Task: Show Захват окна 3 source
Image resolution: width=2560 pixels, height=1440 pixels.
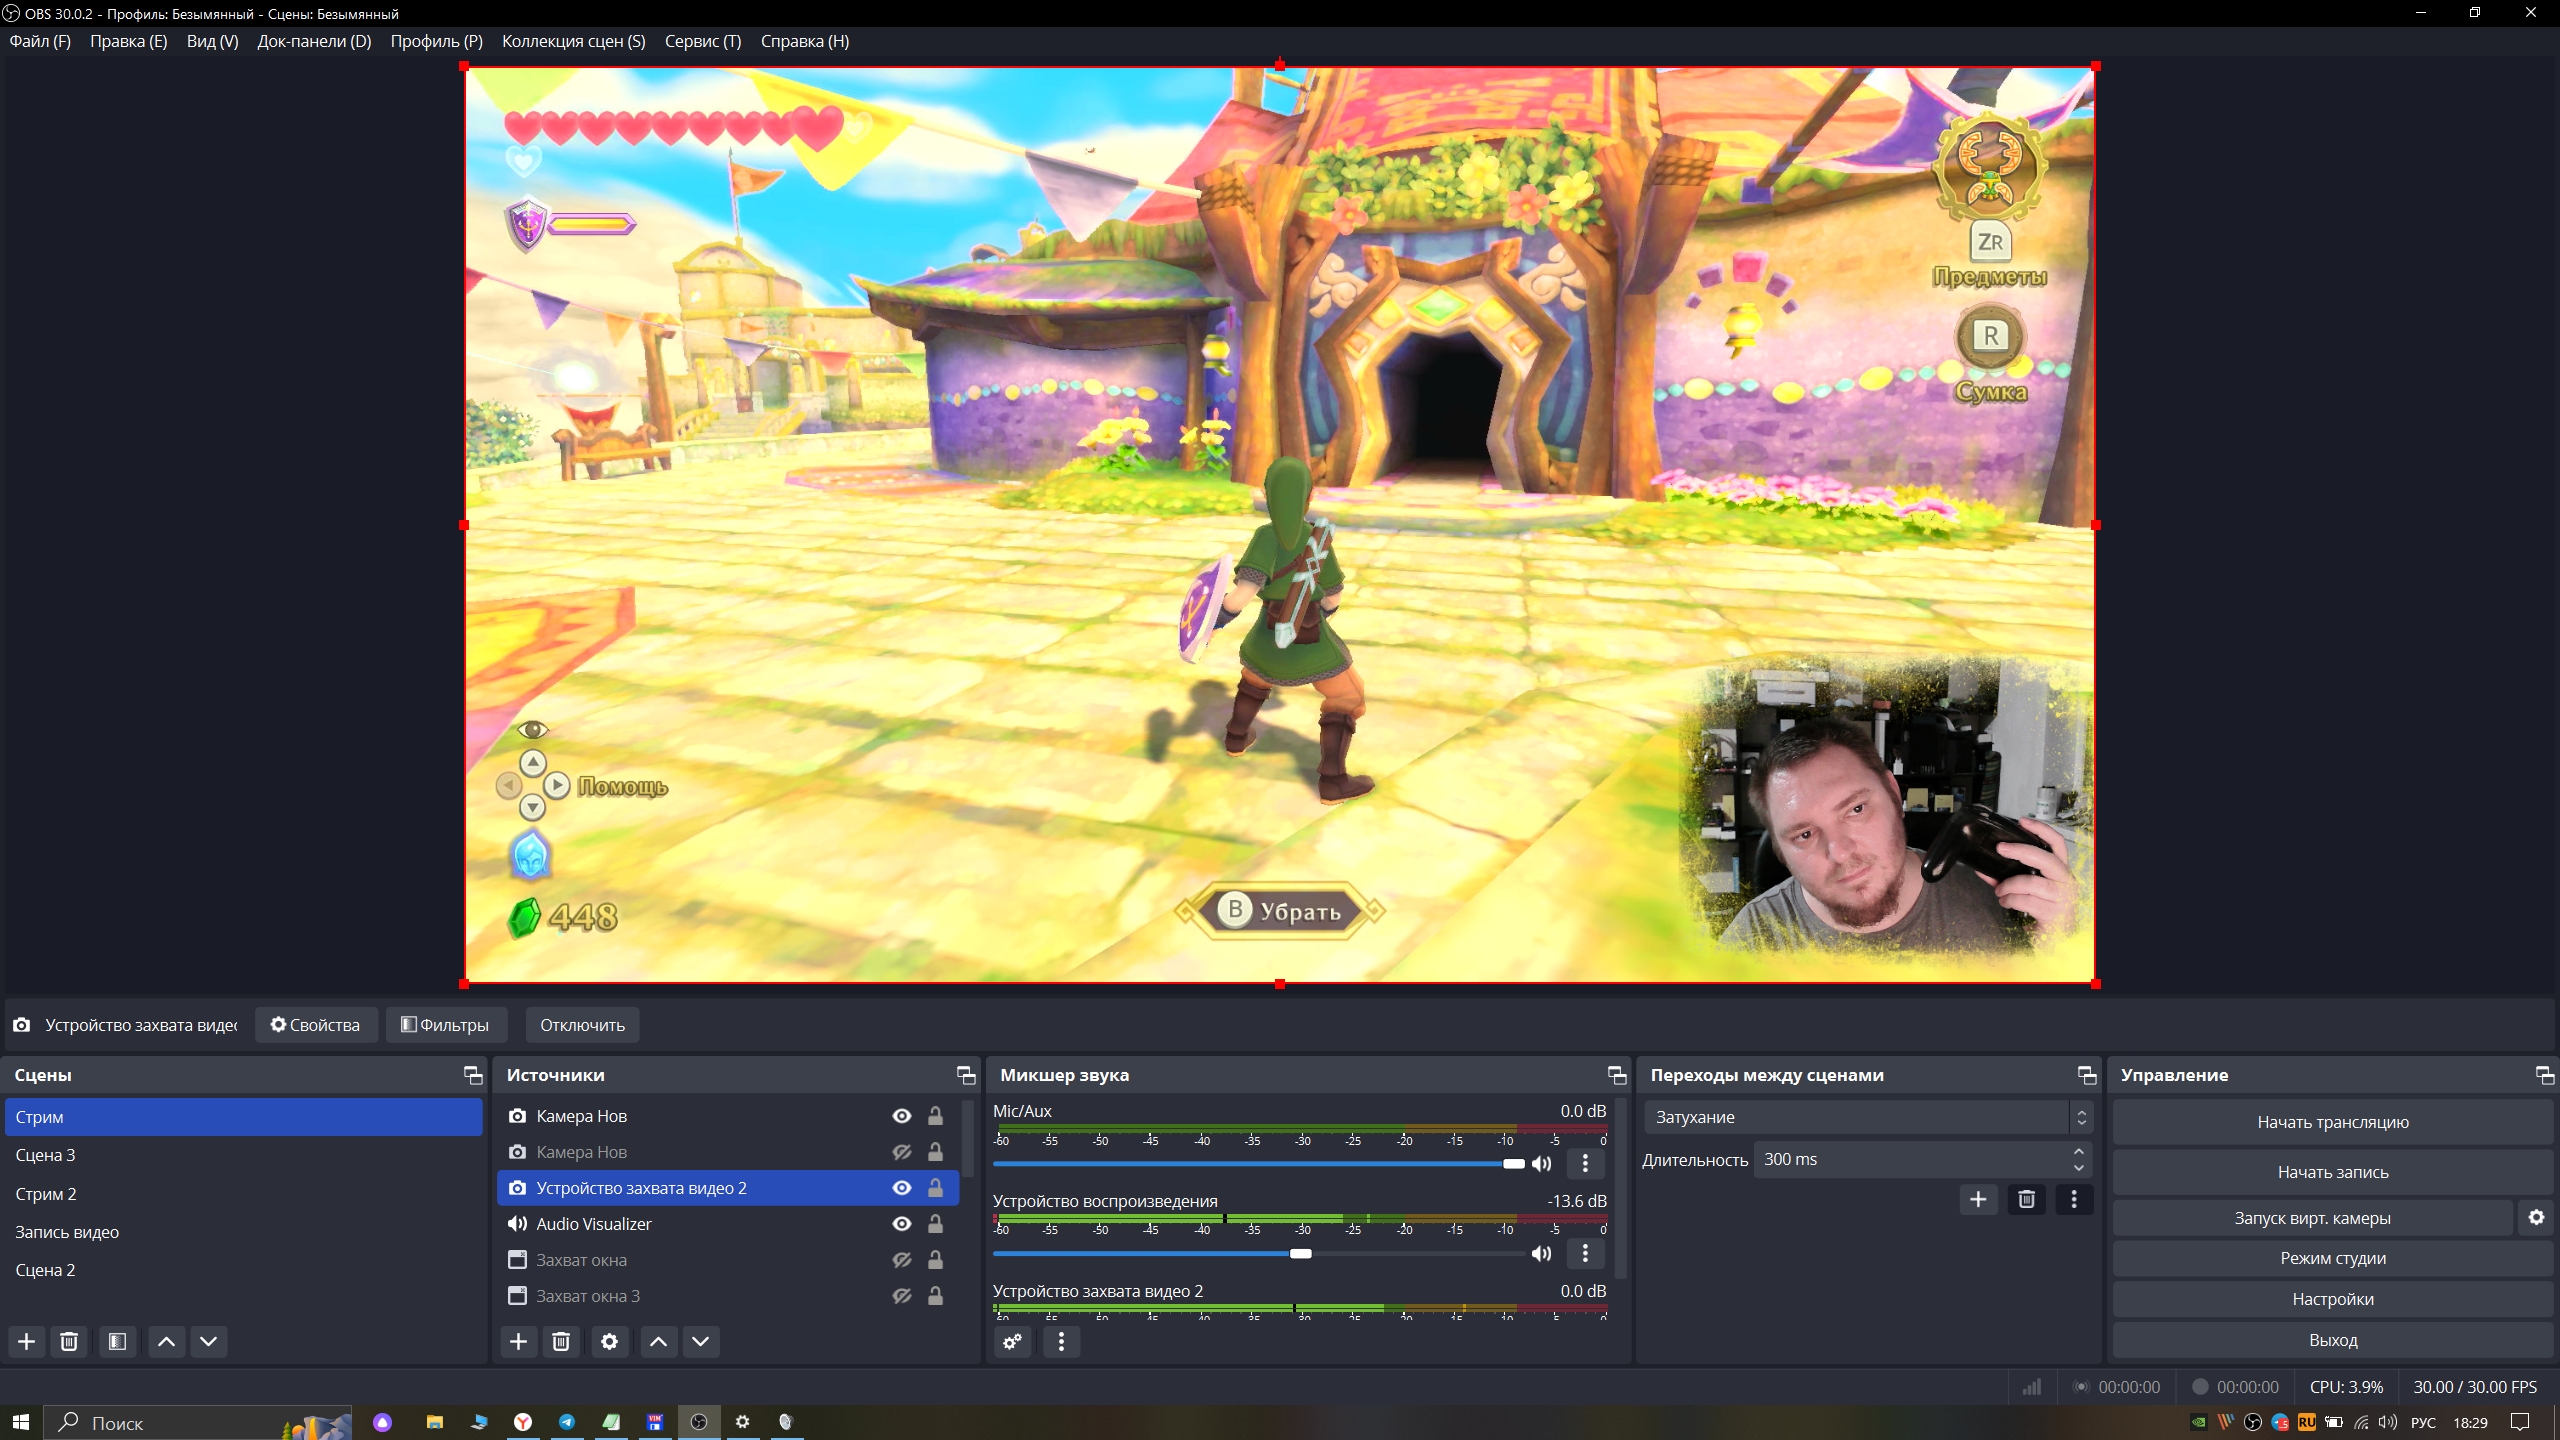Action: tap(902, 1296)
